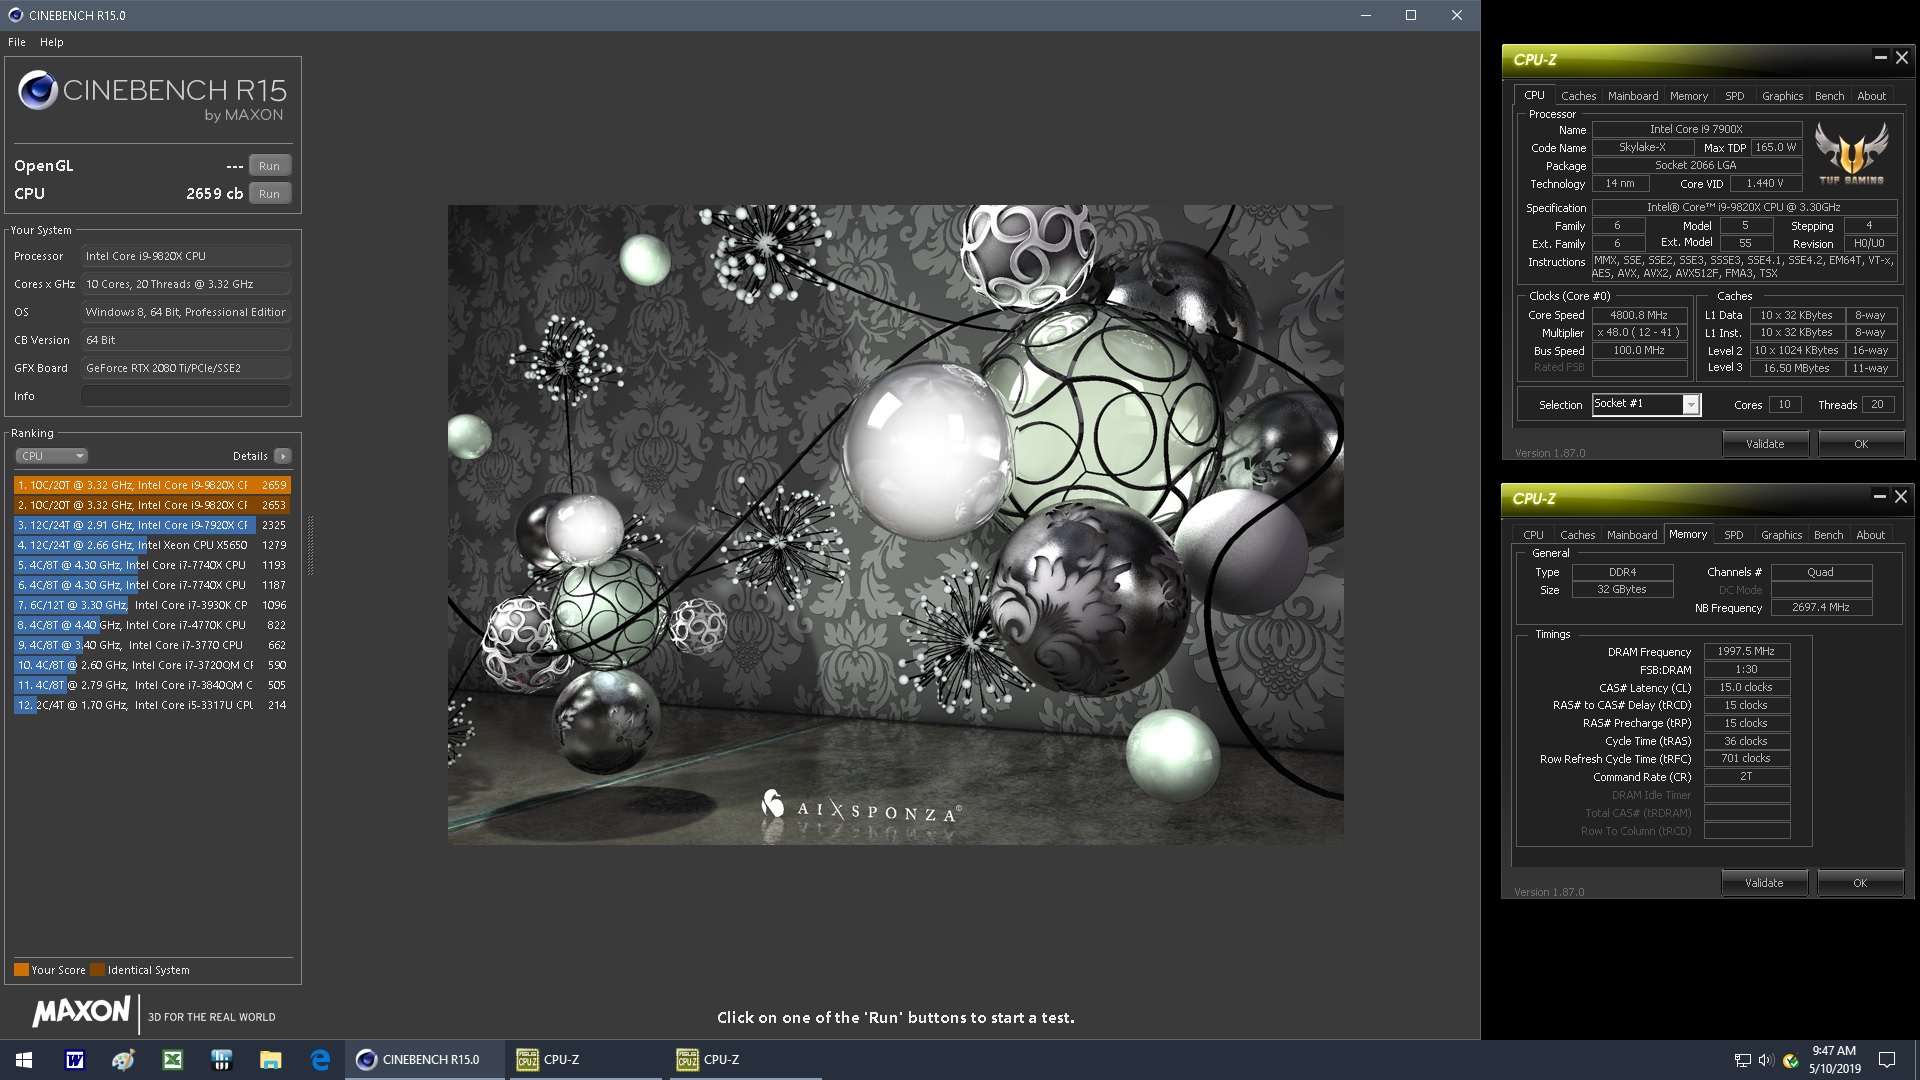Open Caches tab in bottom CPU-Z

1577,535
